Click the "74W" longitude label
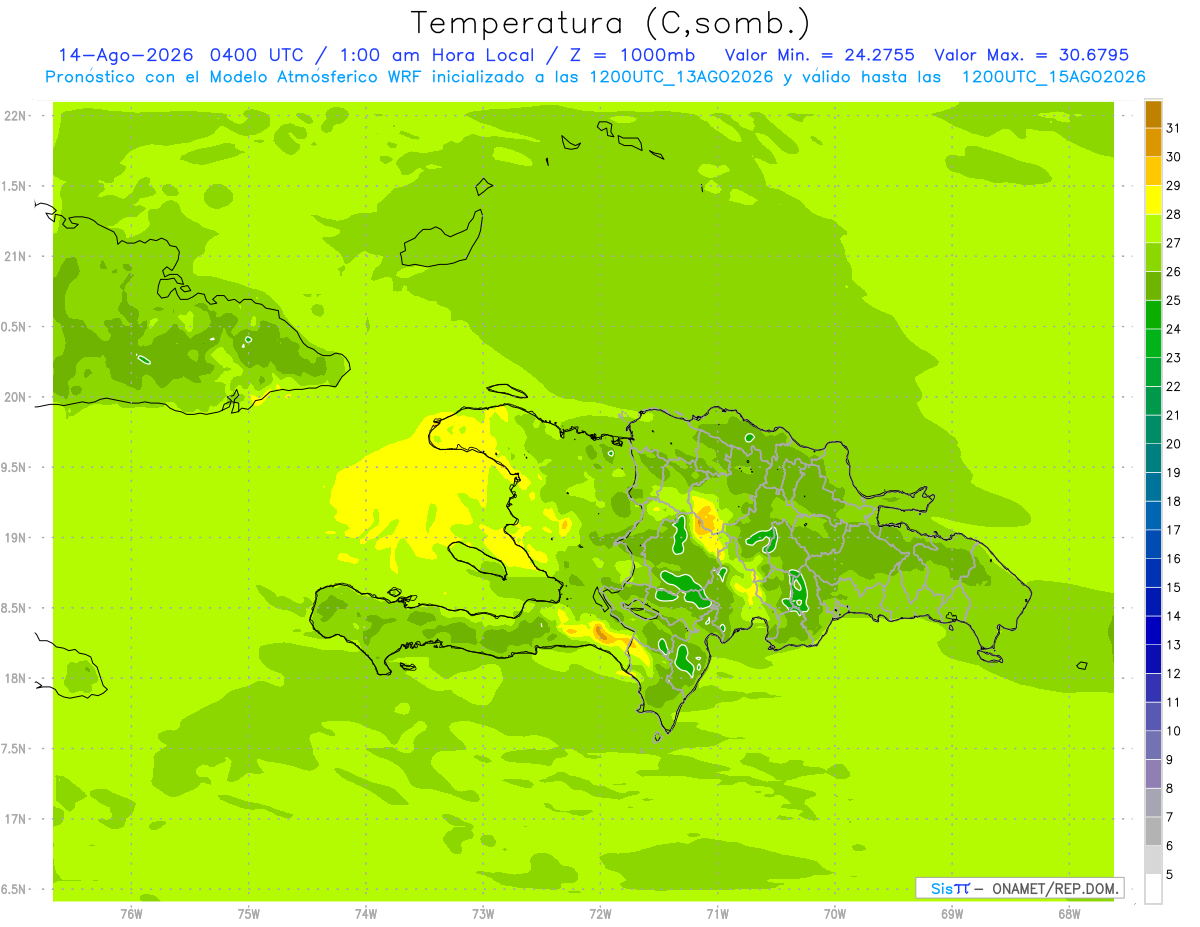Screen dimensions: 1200x927 [x=366, y=914]
